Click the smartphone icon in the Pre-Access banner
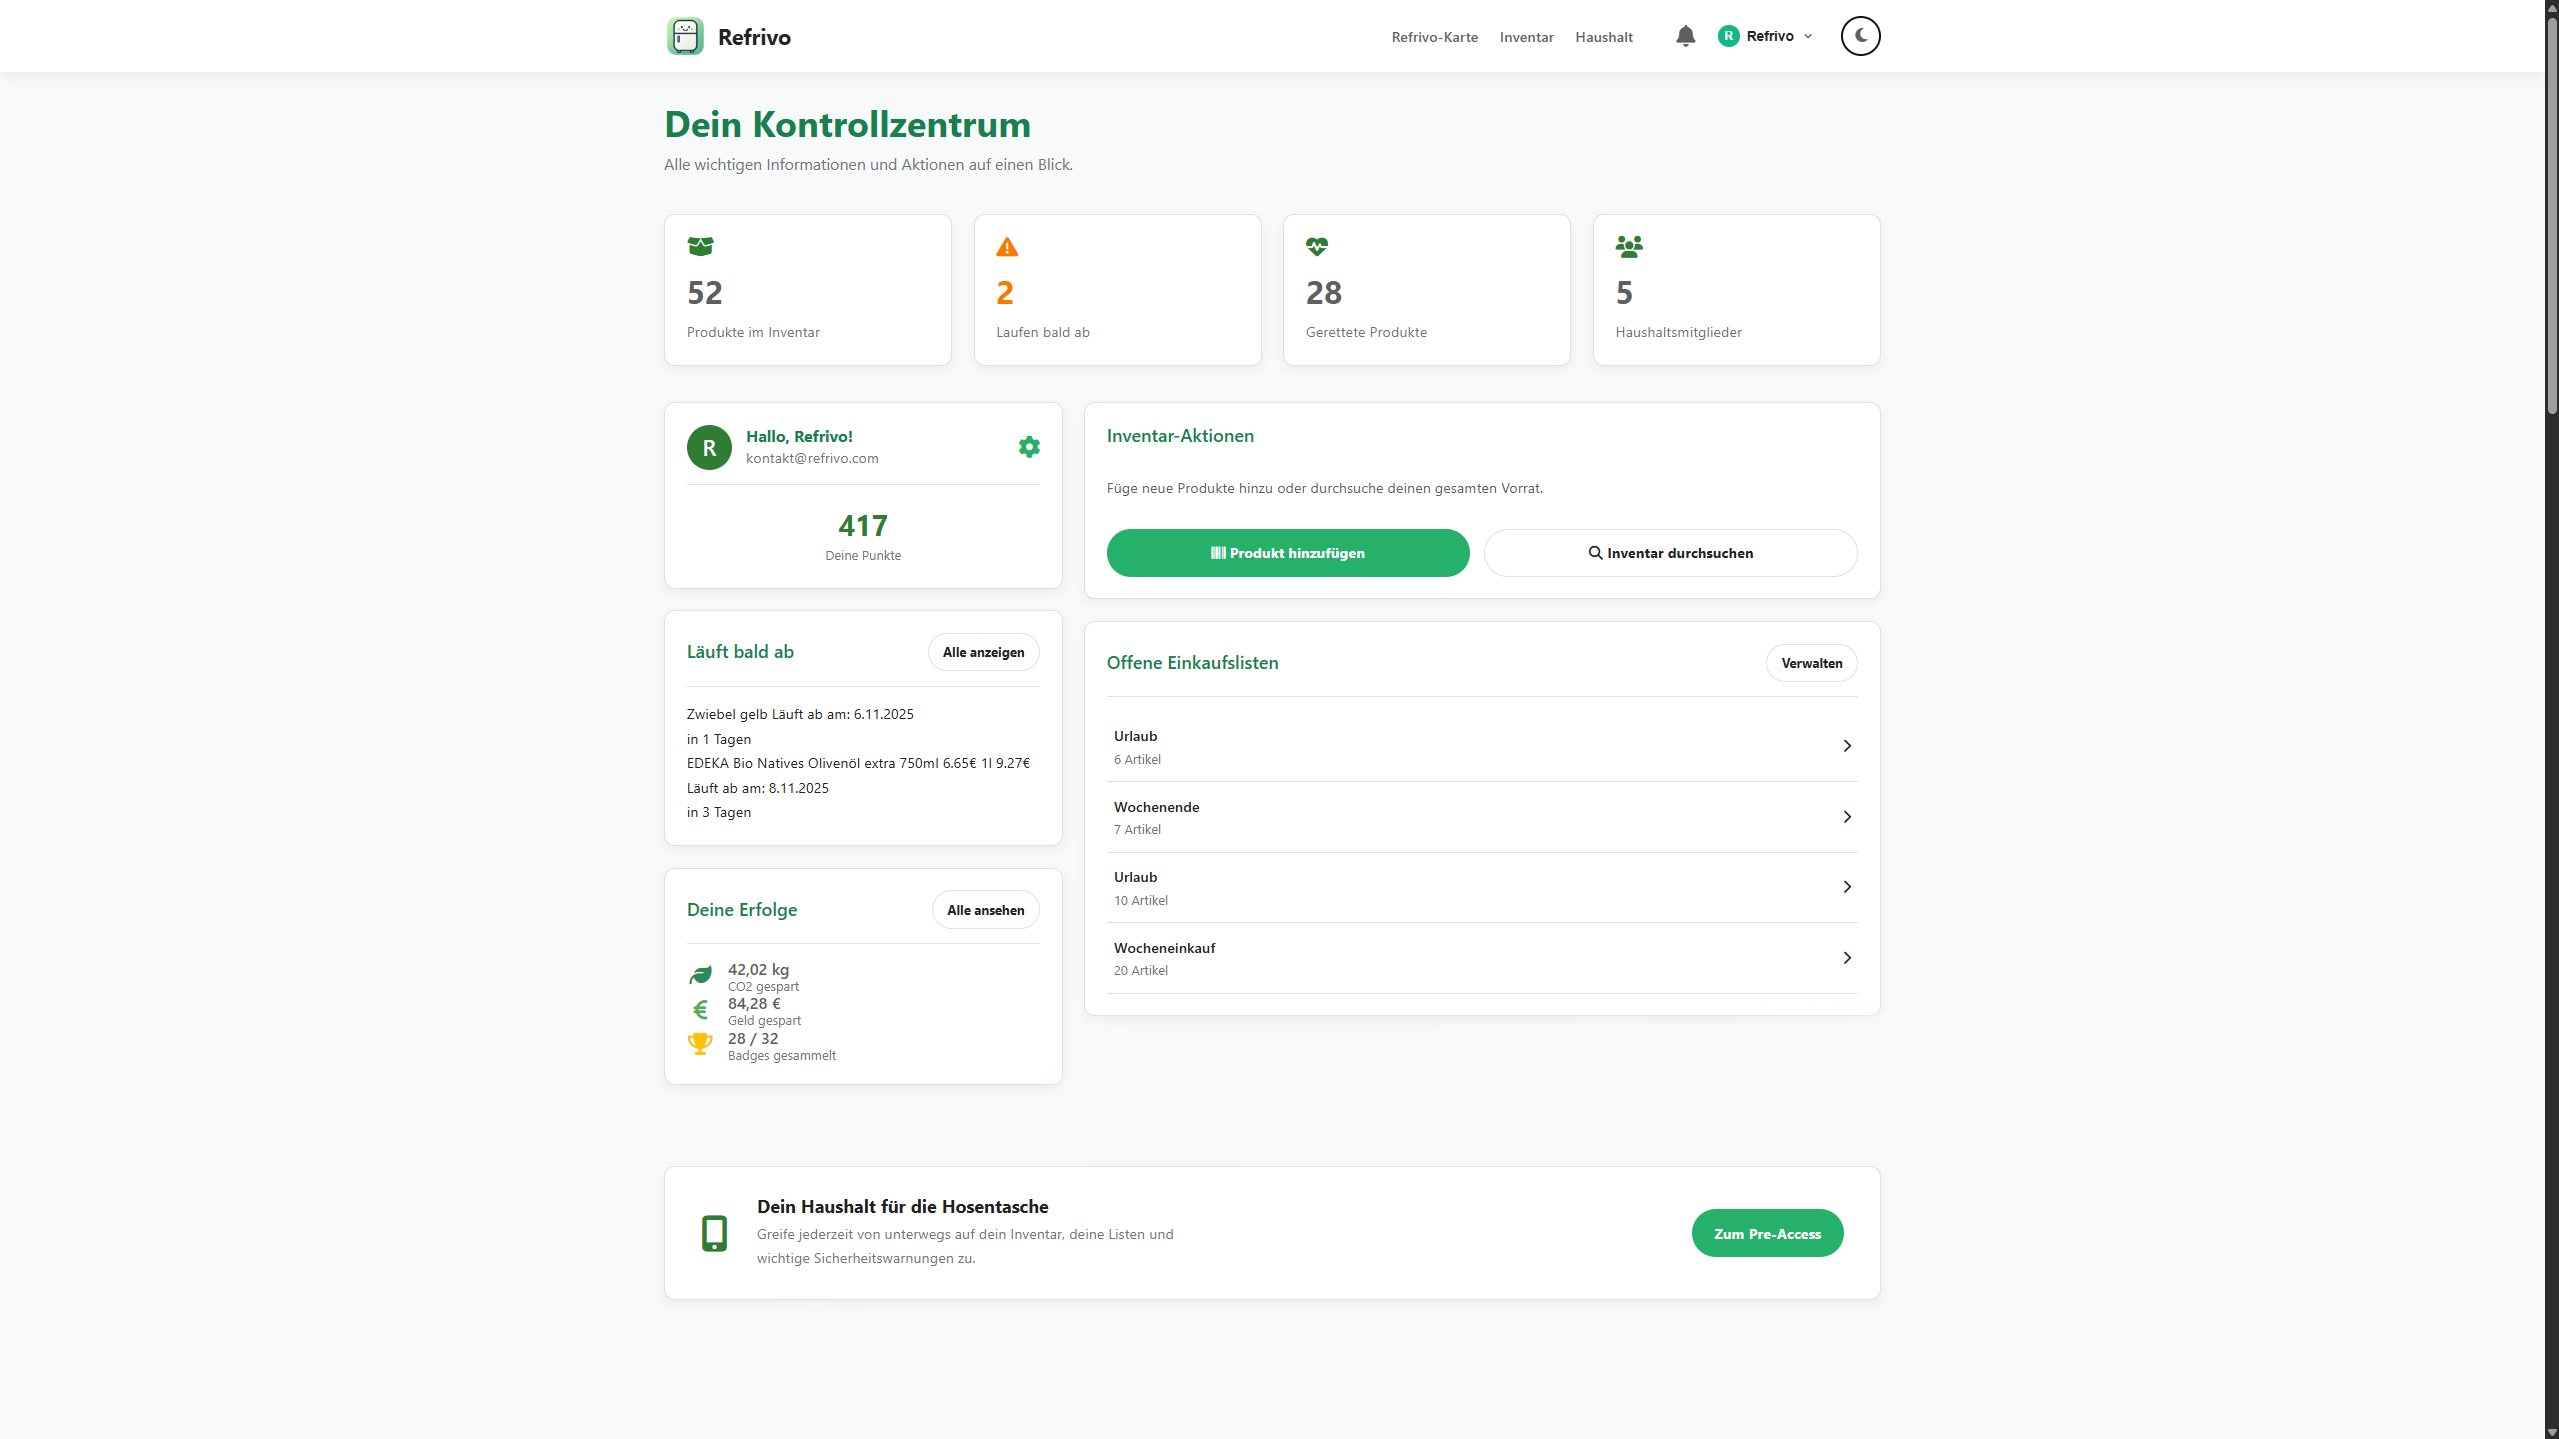2559x1439 pixels. (x=714, y=1232)
